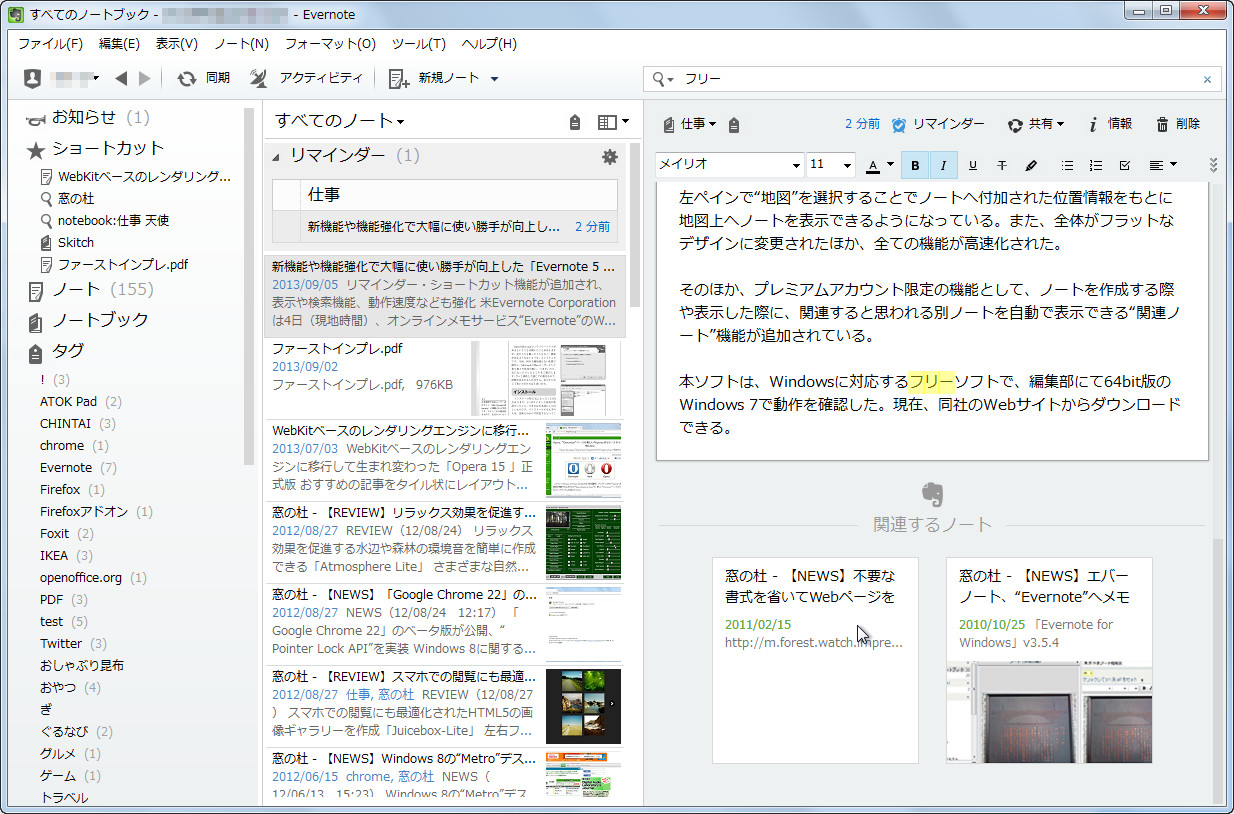Create a note with 新規ノート

[433, 78]
